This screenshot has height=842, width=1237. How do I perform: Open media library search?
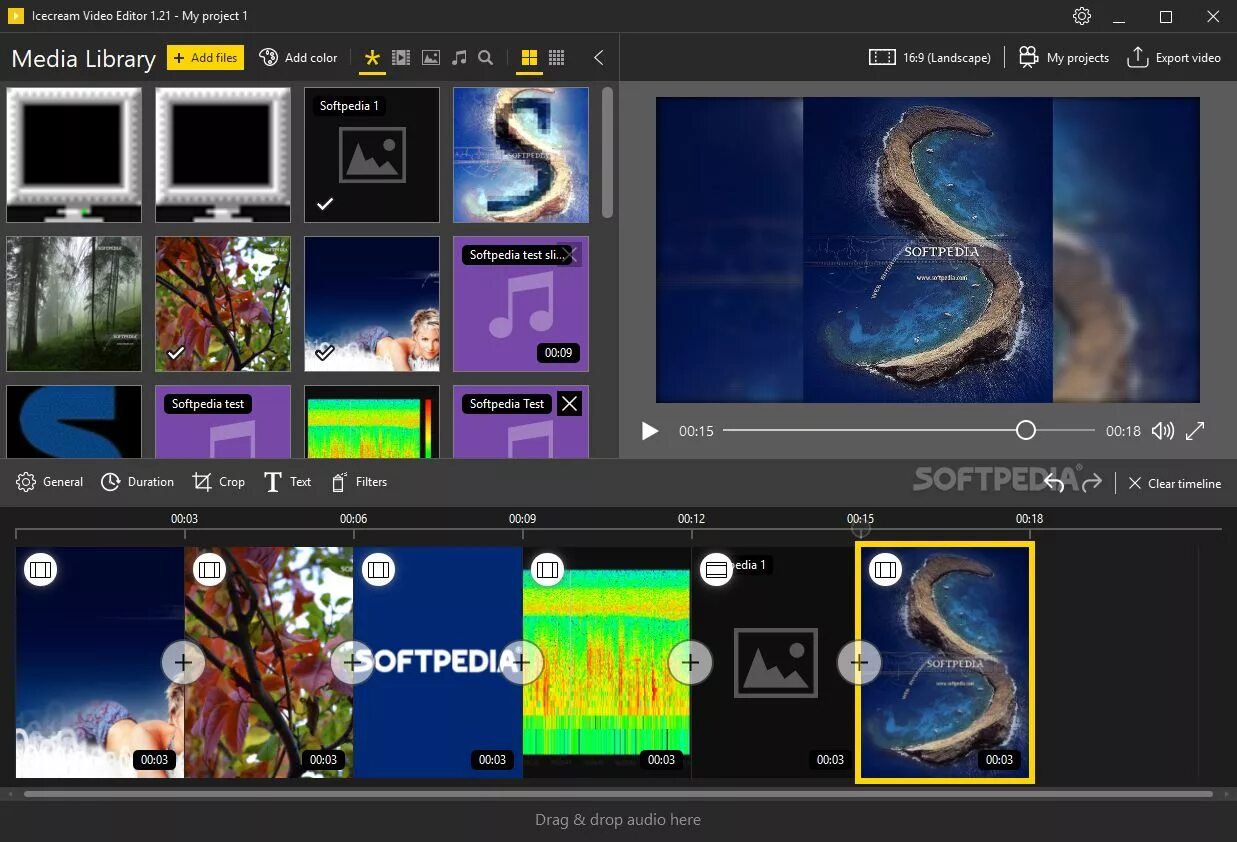point(486,58)
